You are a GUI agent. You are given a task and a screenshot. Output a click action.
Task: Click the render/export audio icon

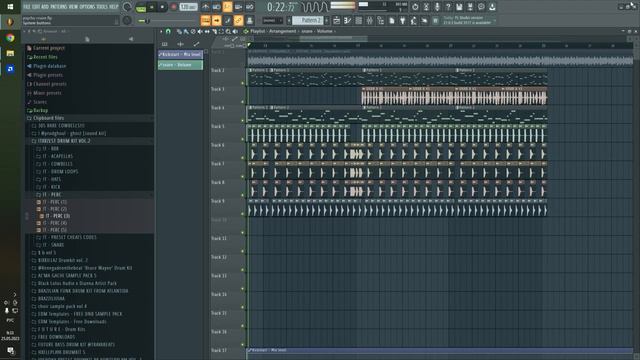coord(470,7)
